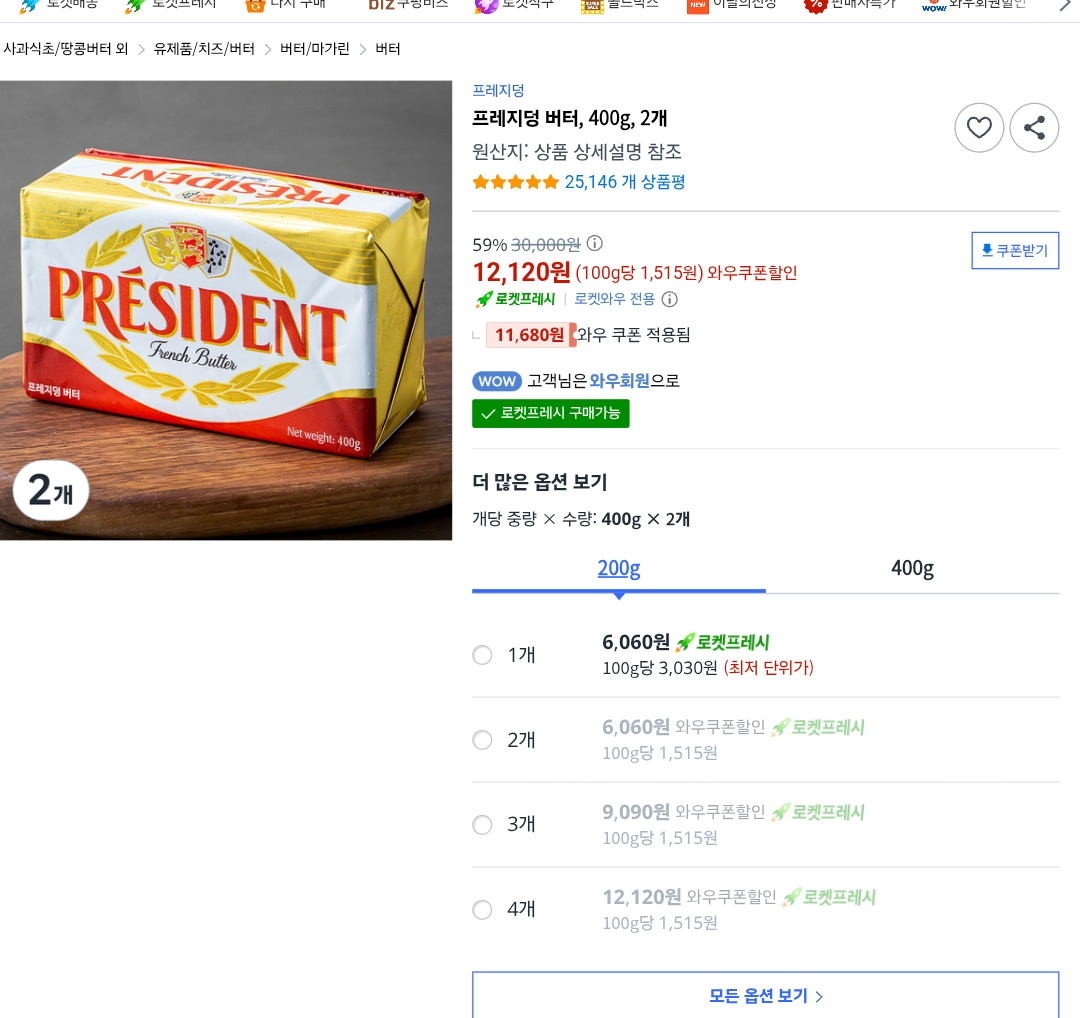This screenshot has height=1018, width=1080.
Task: Switch to the 200g weight tab
Action: click(x=619, y=569)
